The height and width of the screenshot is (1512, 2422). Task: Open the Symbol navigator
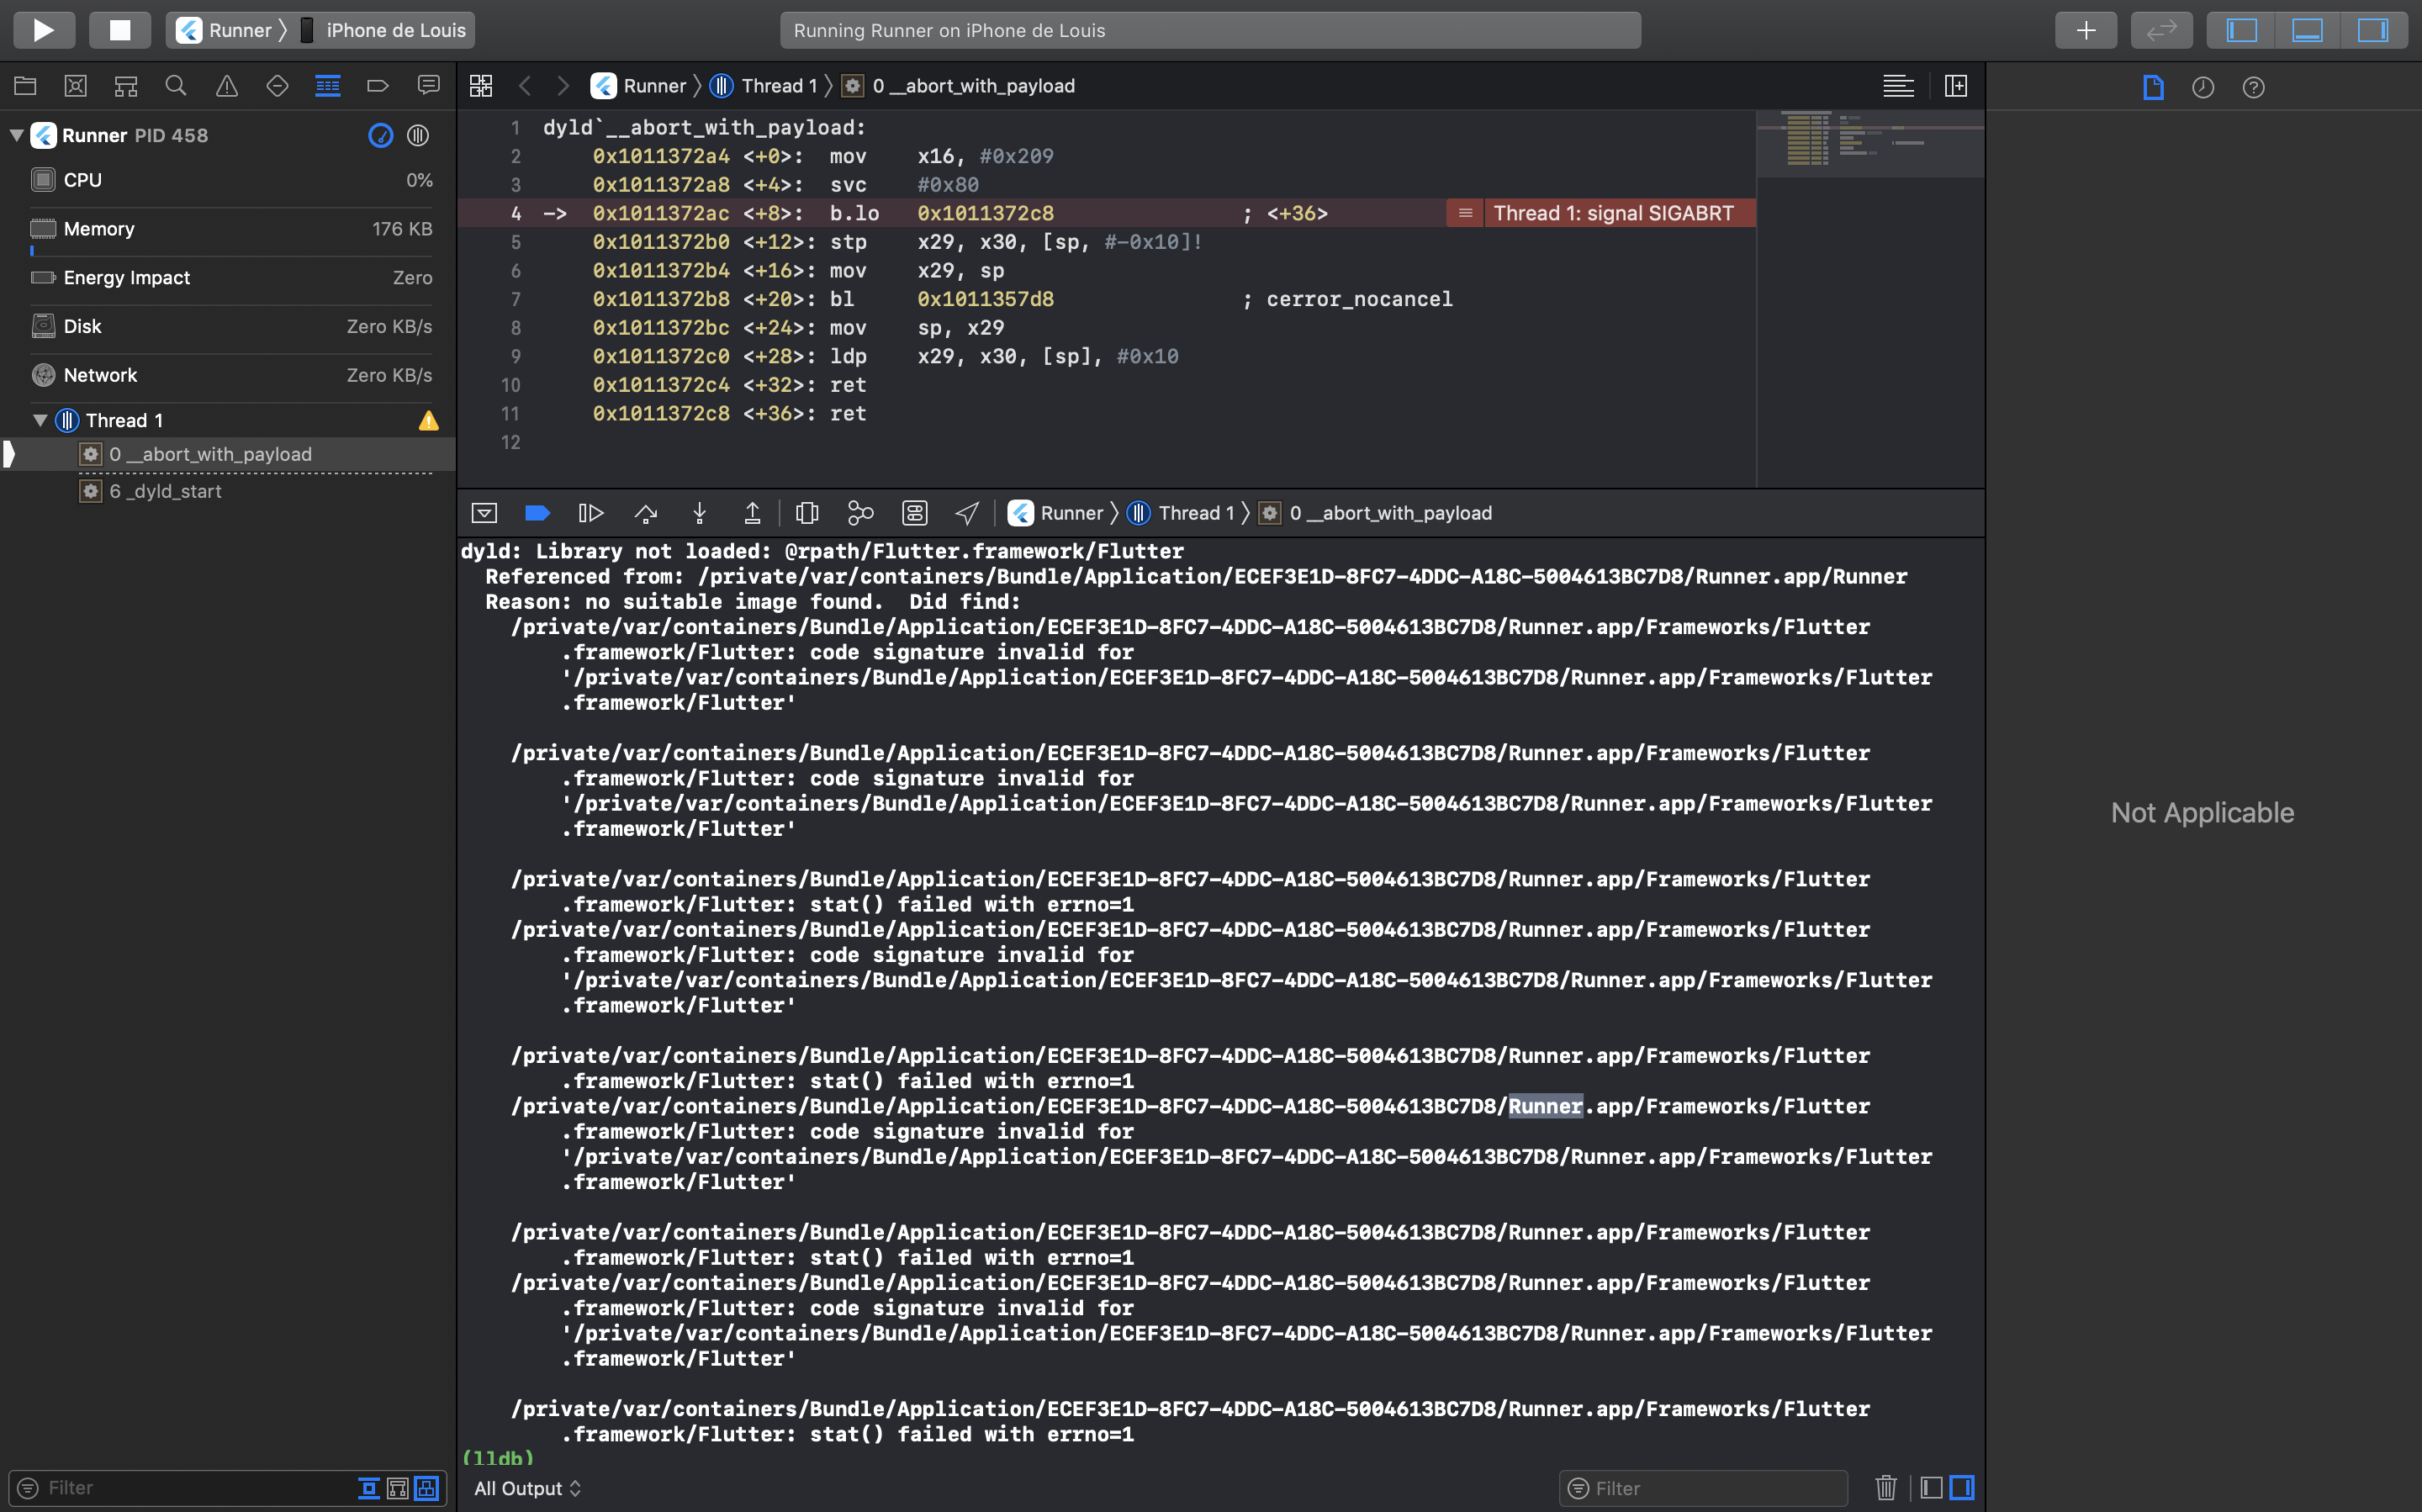click(x=126, y=86)
